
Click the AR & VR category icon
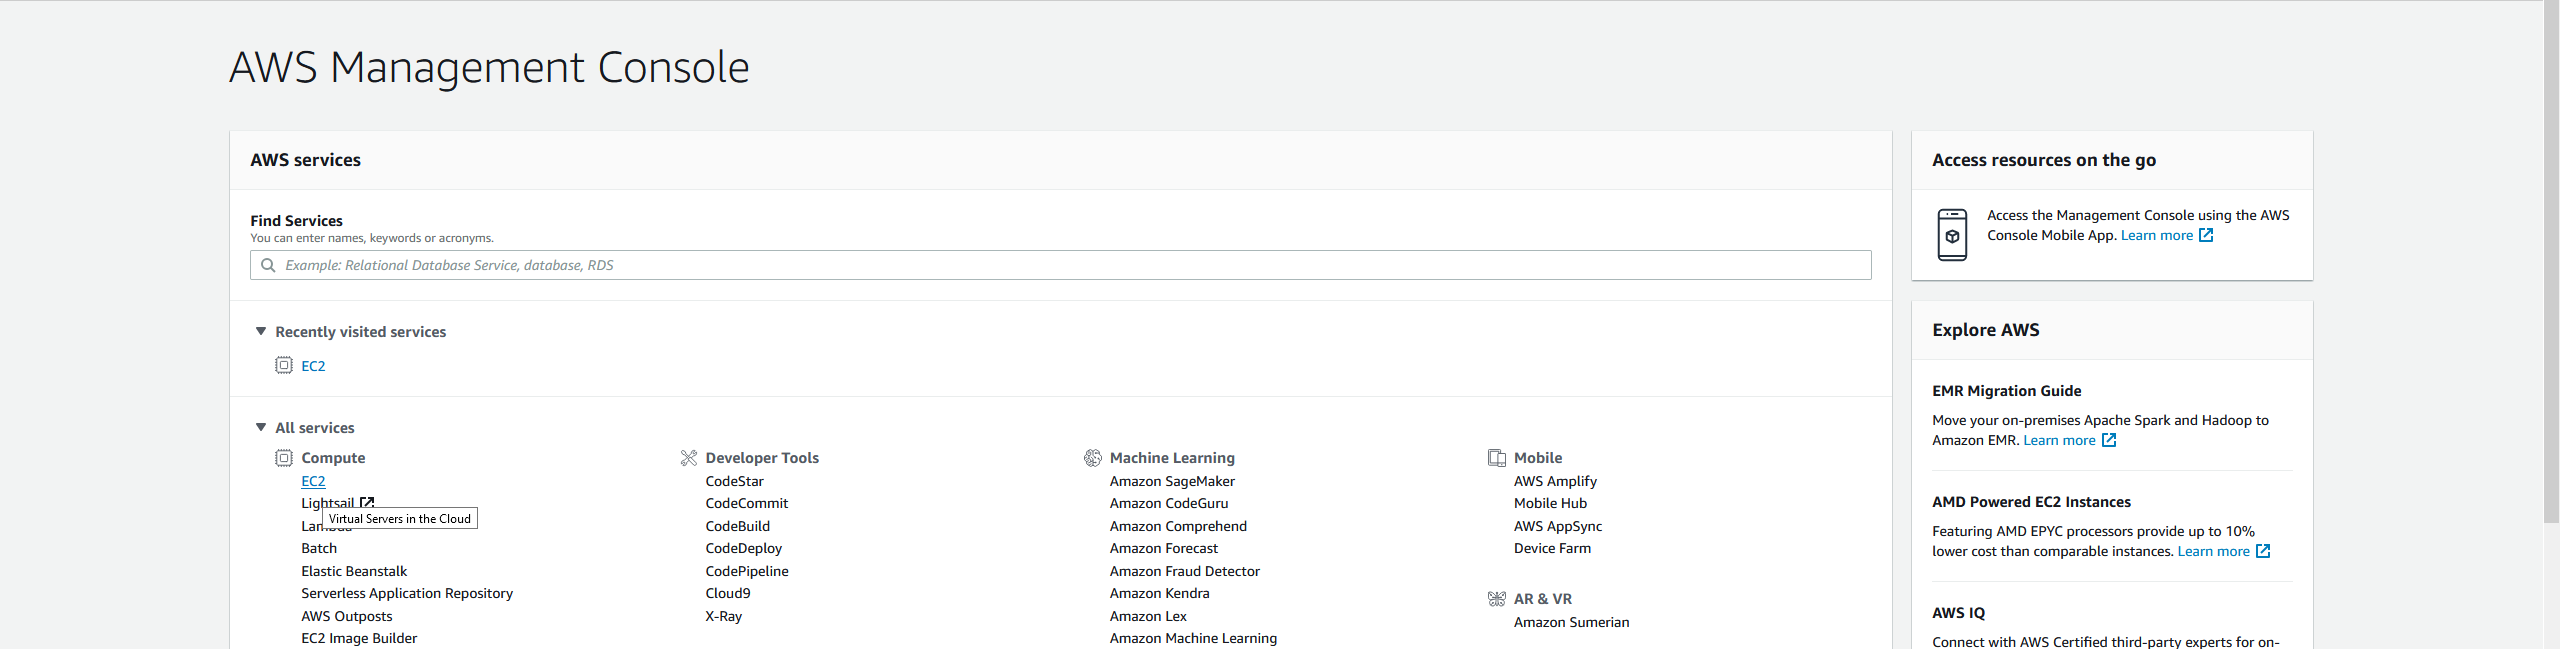pos(1496,599)
